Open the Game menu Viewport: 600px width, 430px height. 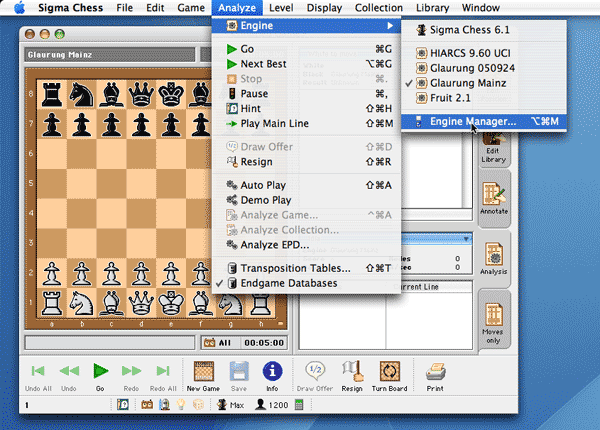coord(191,8)
